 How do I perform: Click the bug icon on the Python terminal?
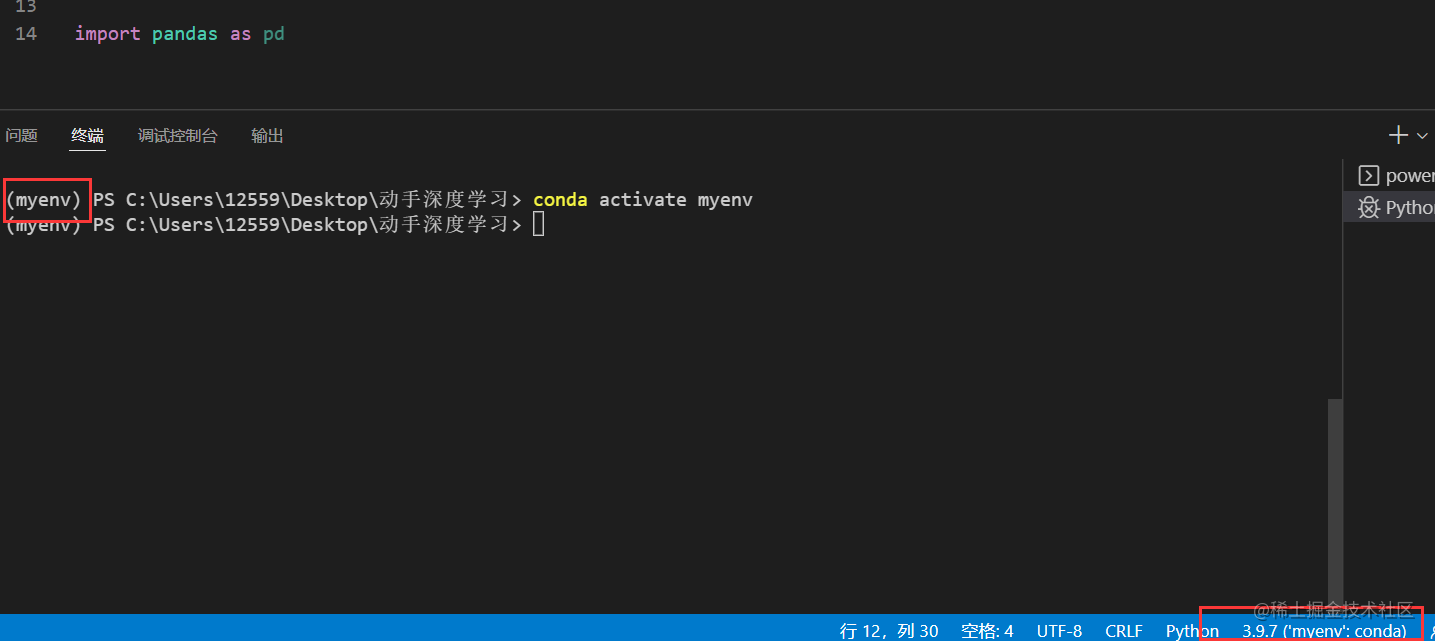click(1368, 207)
